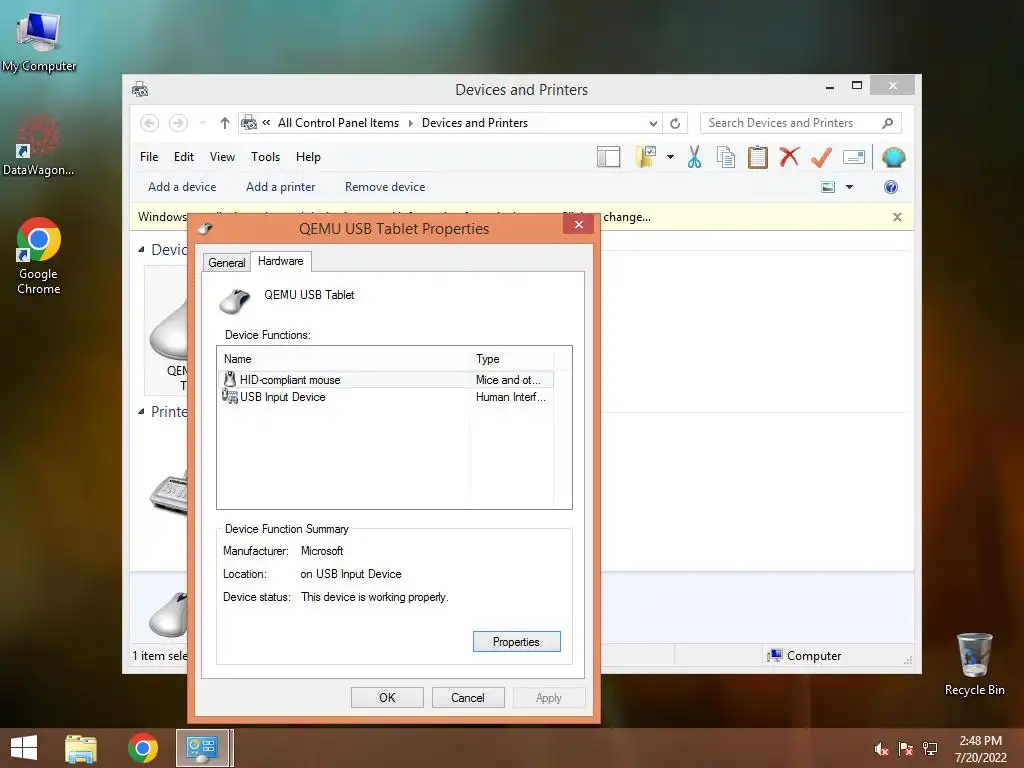The height and width of the screenshot is (768, 1024).
Task: Open the Help menu
Action: (x=308, y=157)
